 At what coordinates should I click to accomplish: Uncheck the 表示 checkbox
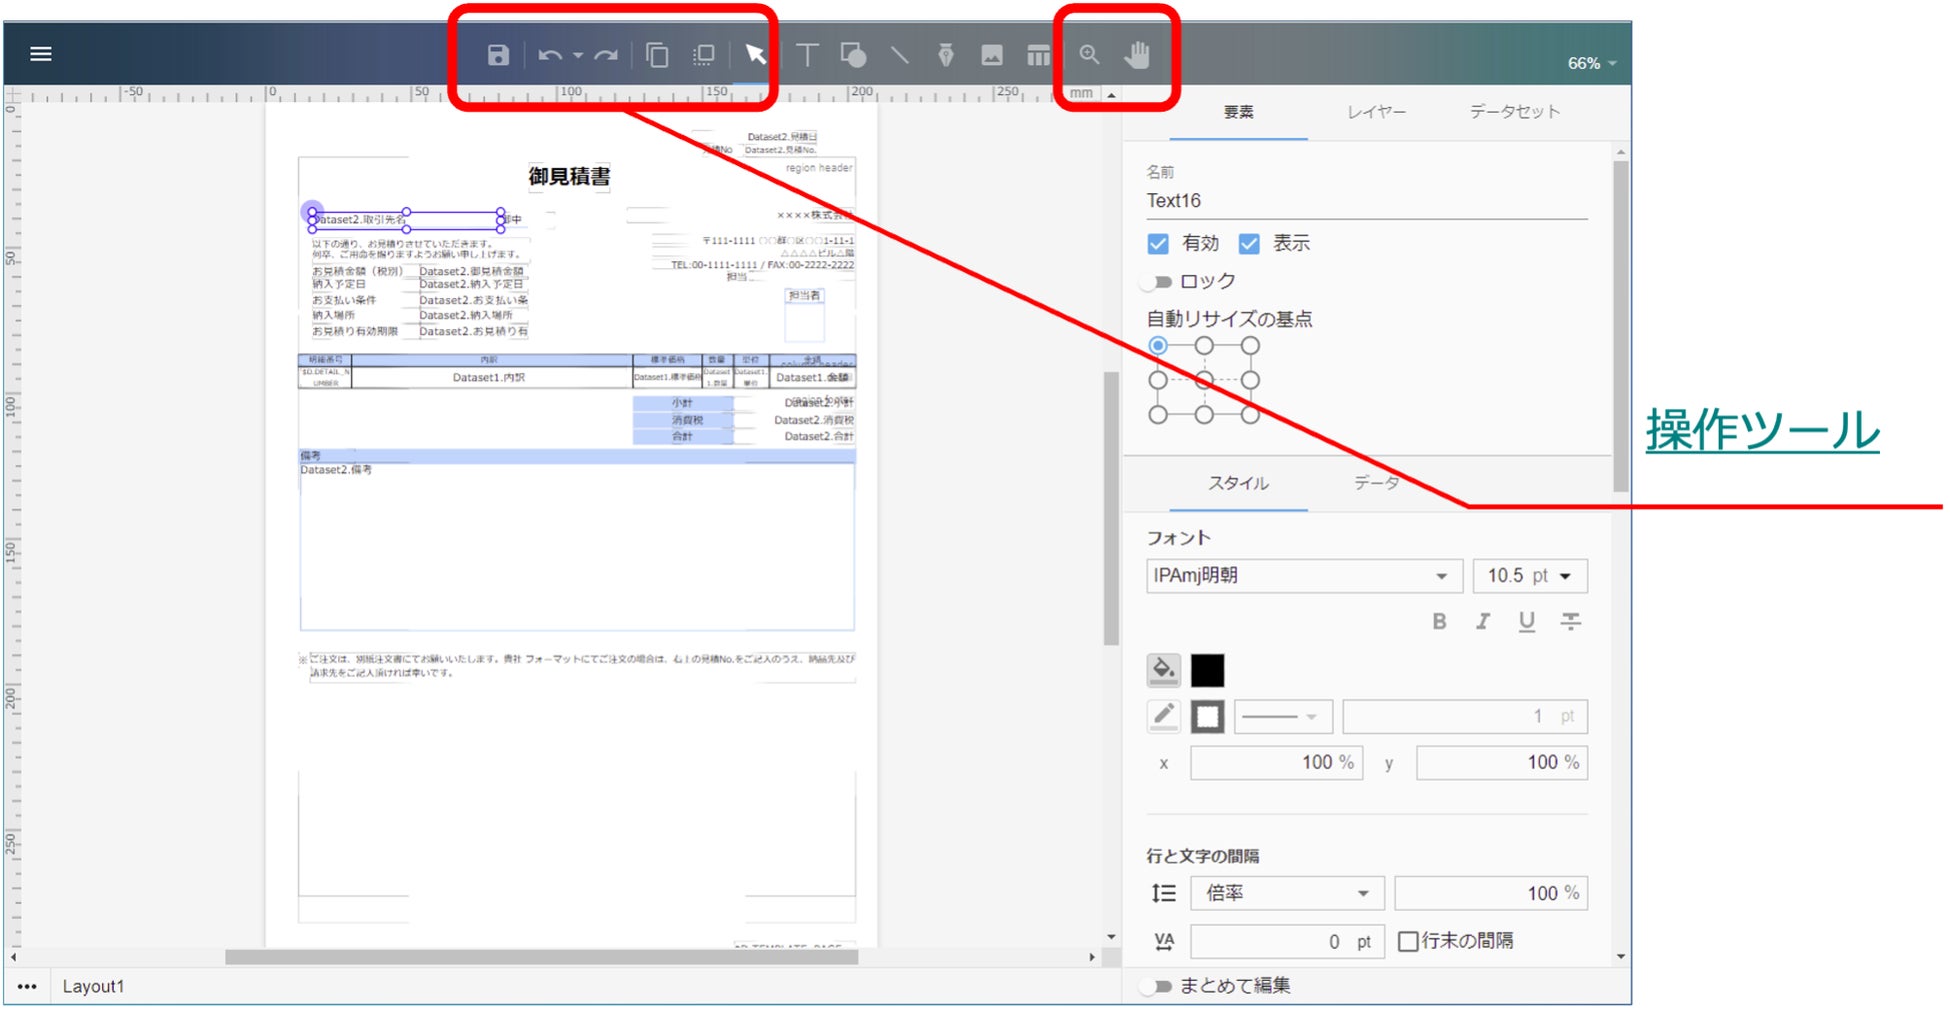1249,244
